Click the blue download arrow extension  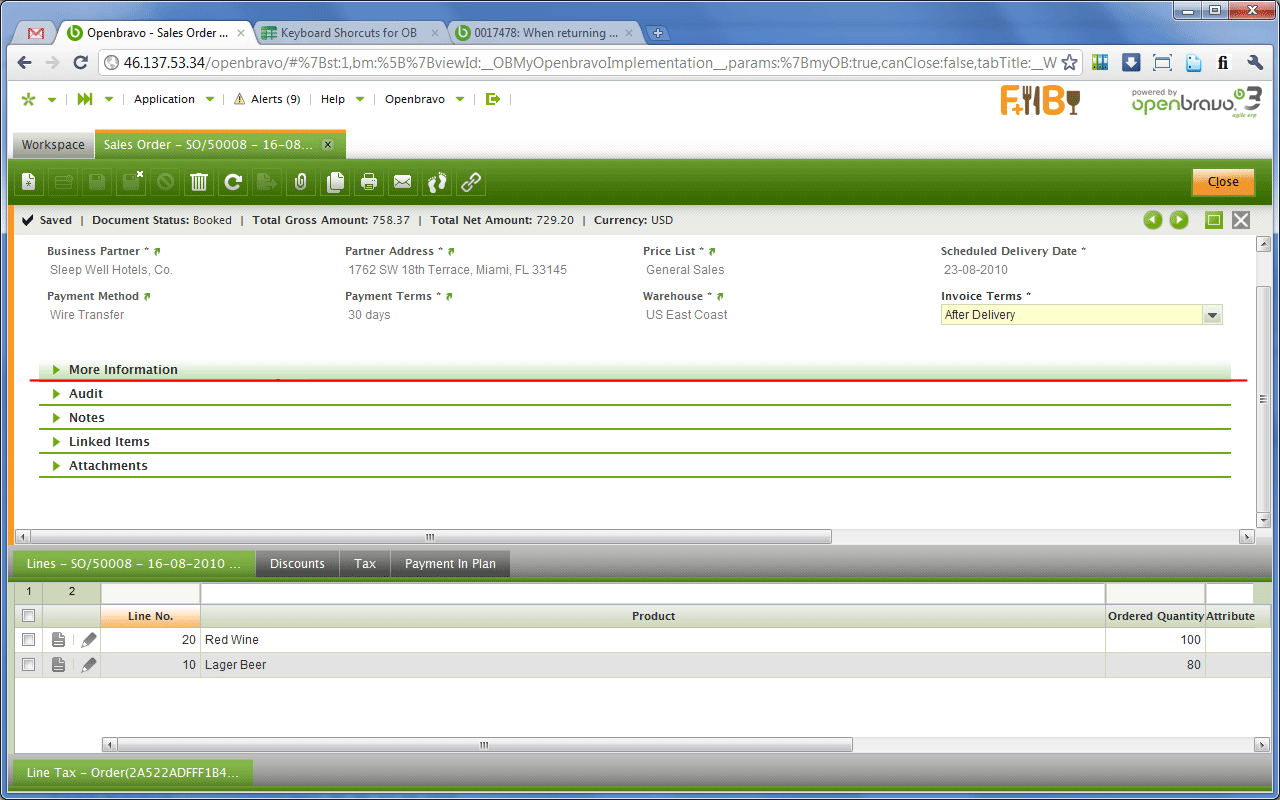click(1131, 62)
